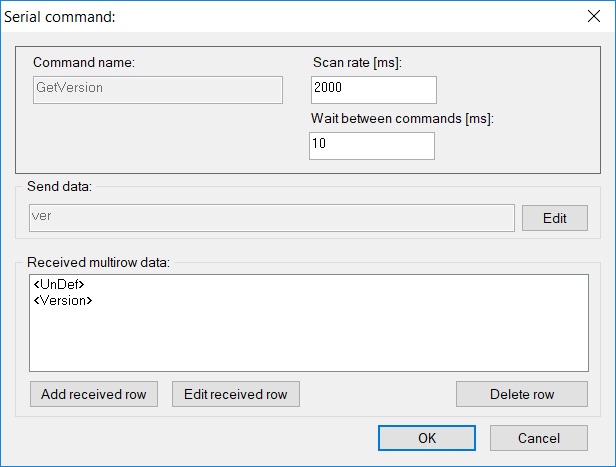Screen dimensions: 616x467
Task: Click the Received multirow data group label
Action: (98, 262)
